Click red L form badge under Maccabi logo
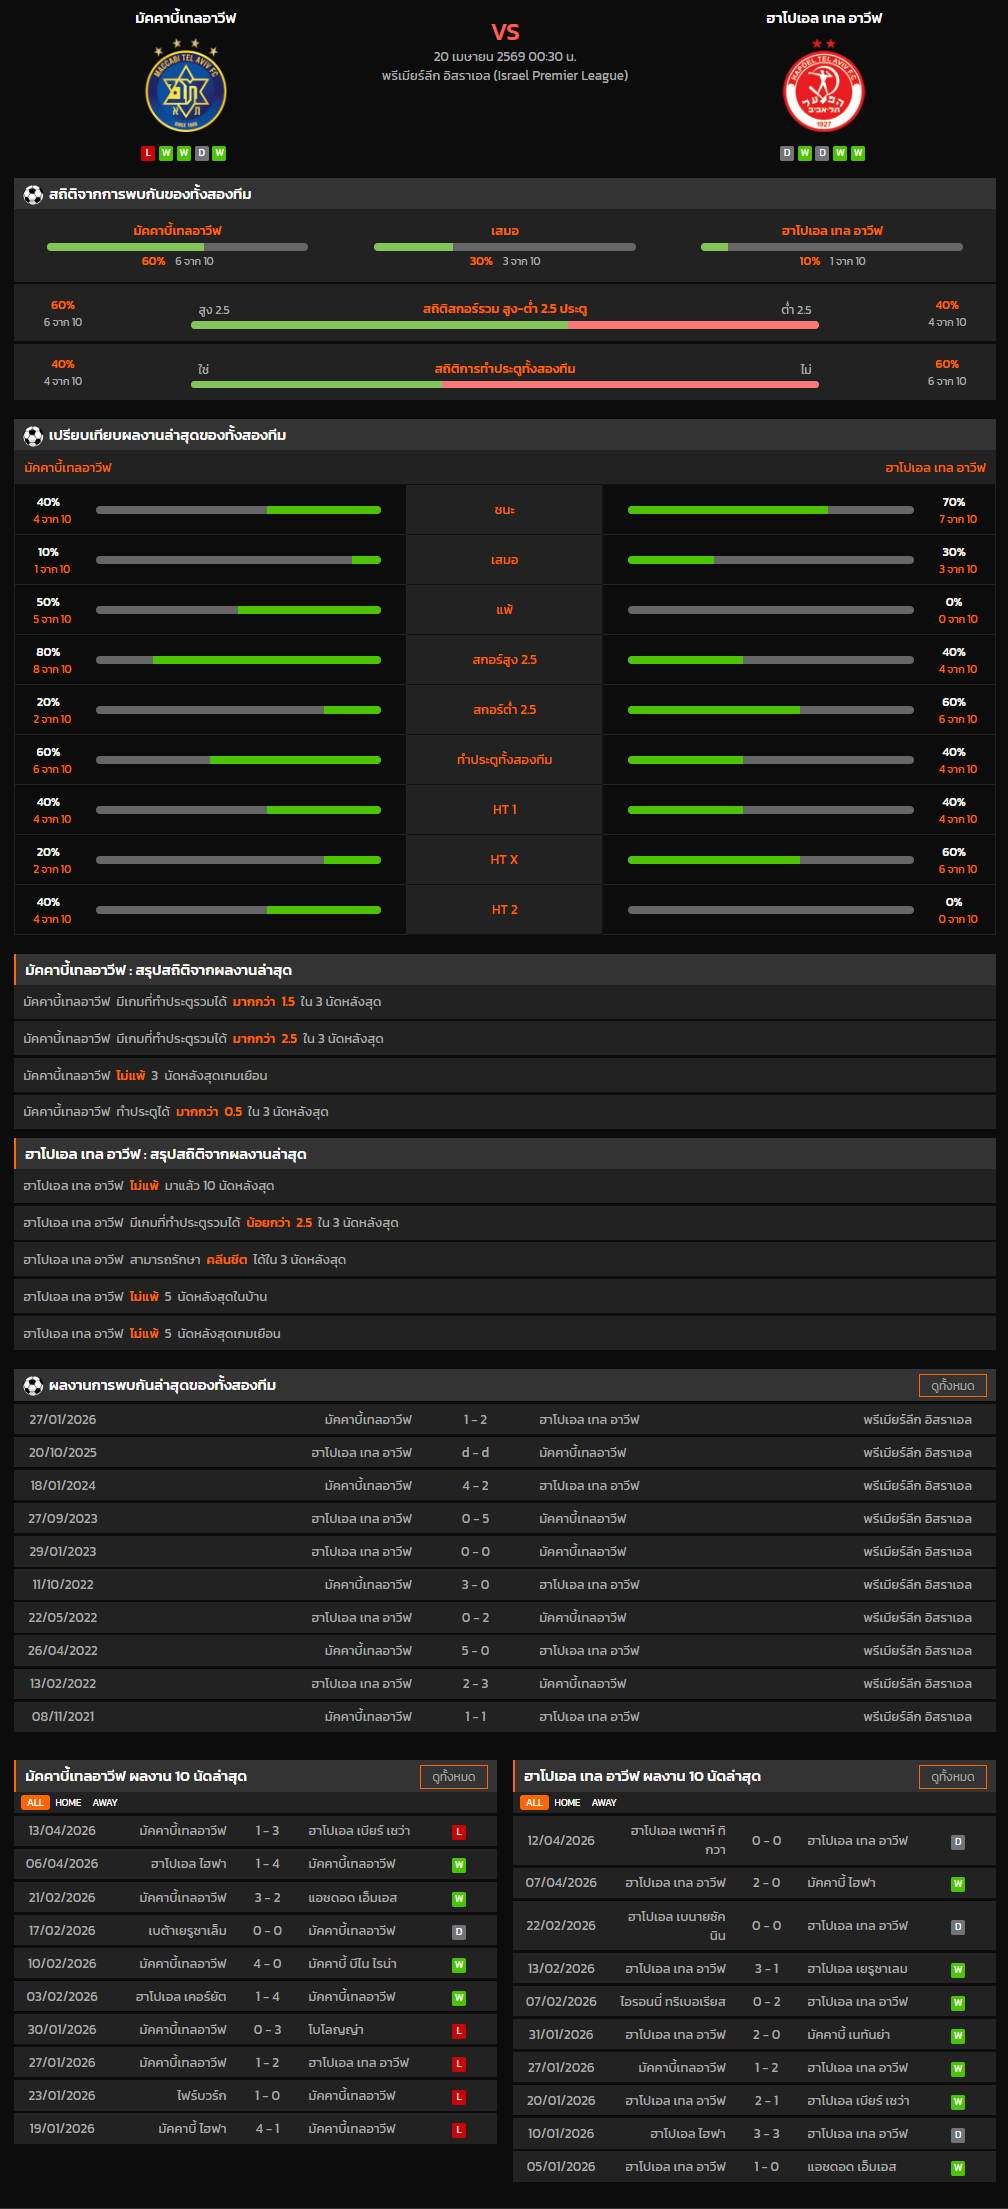This screenshot has height=2209, width=1008. pos(148,153)
